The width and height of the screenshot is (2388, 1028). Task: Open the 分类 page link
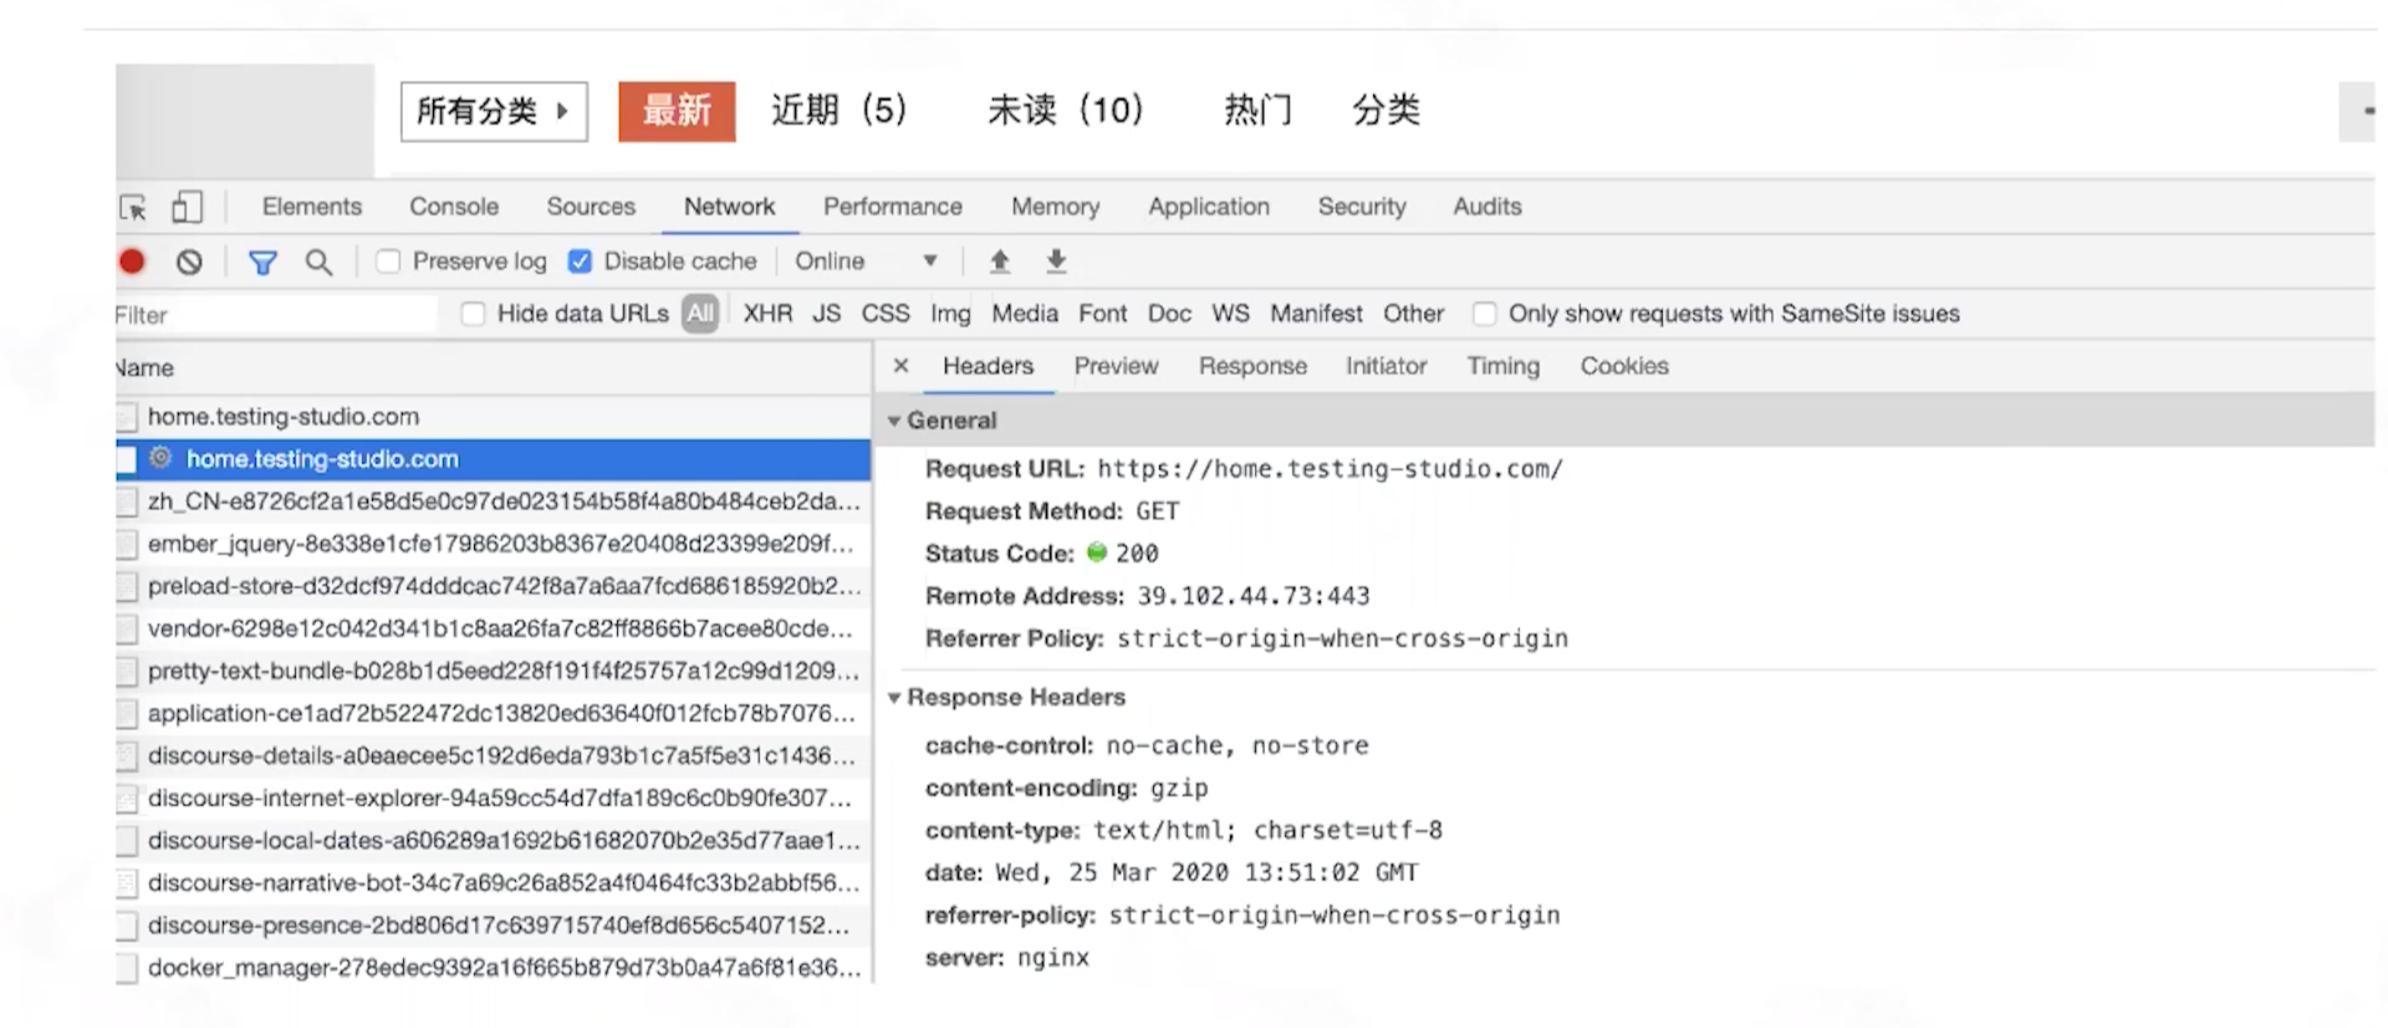(1386, 110)
